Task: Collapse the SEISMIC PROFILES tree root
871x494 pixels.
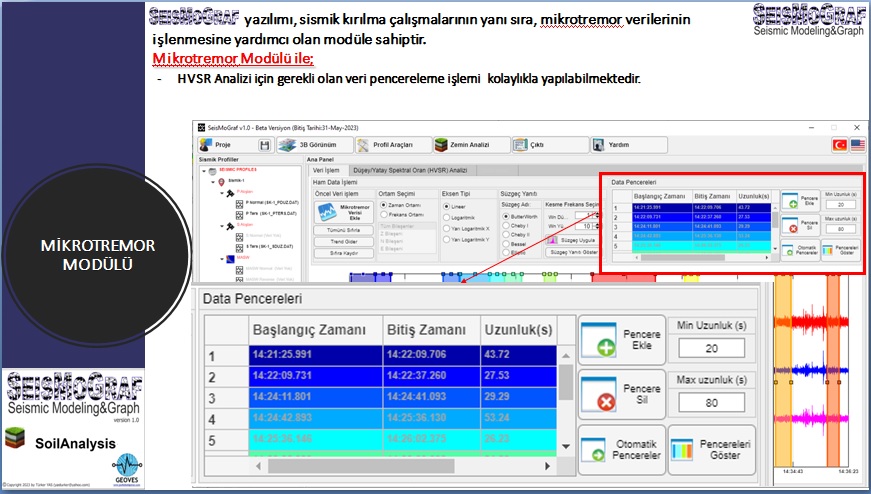Action: click(204, 171)
